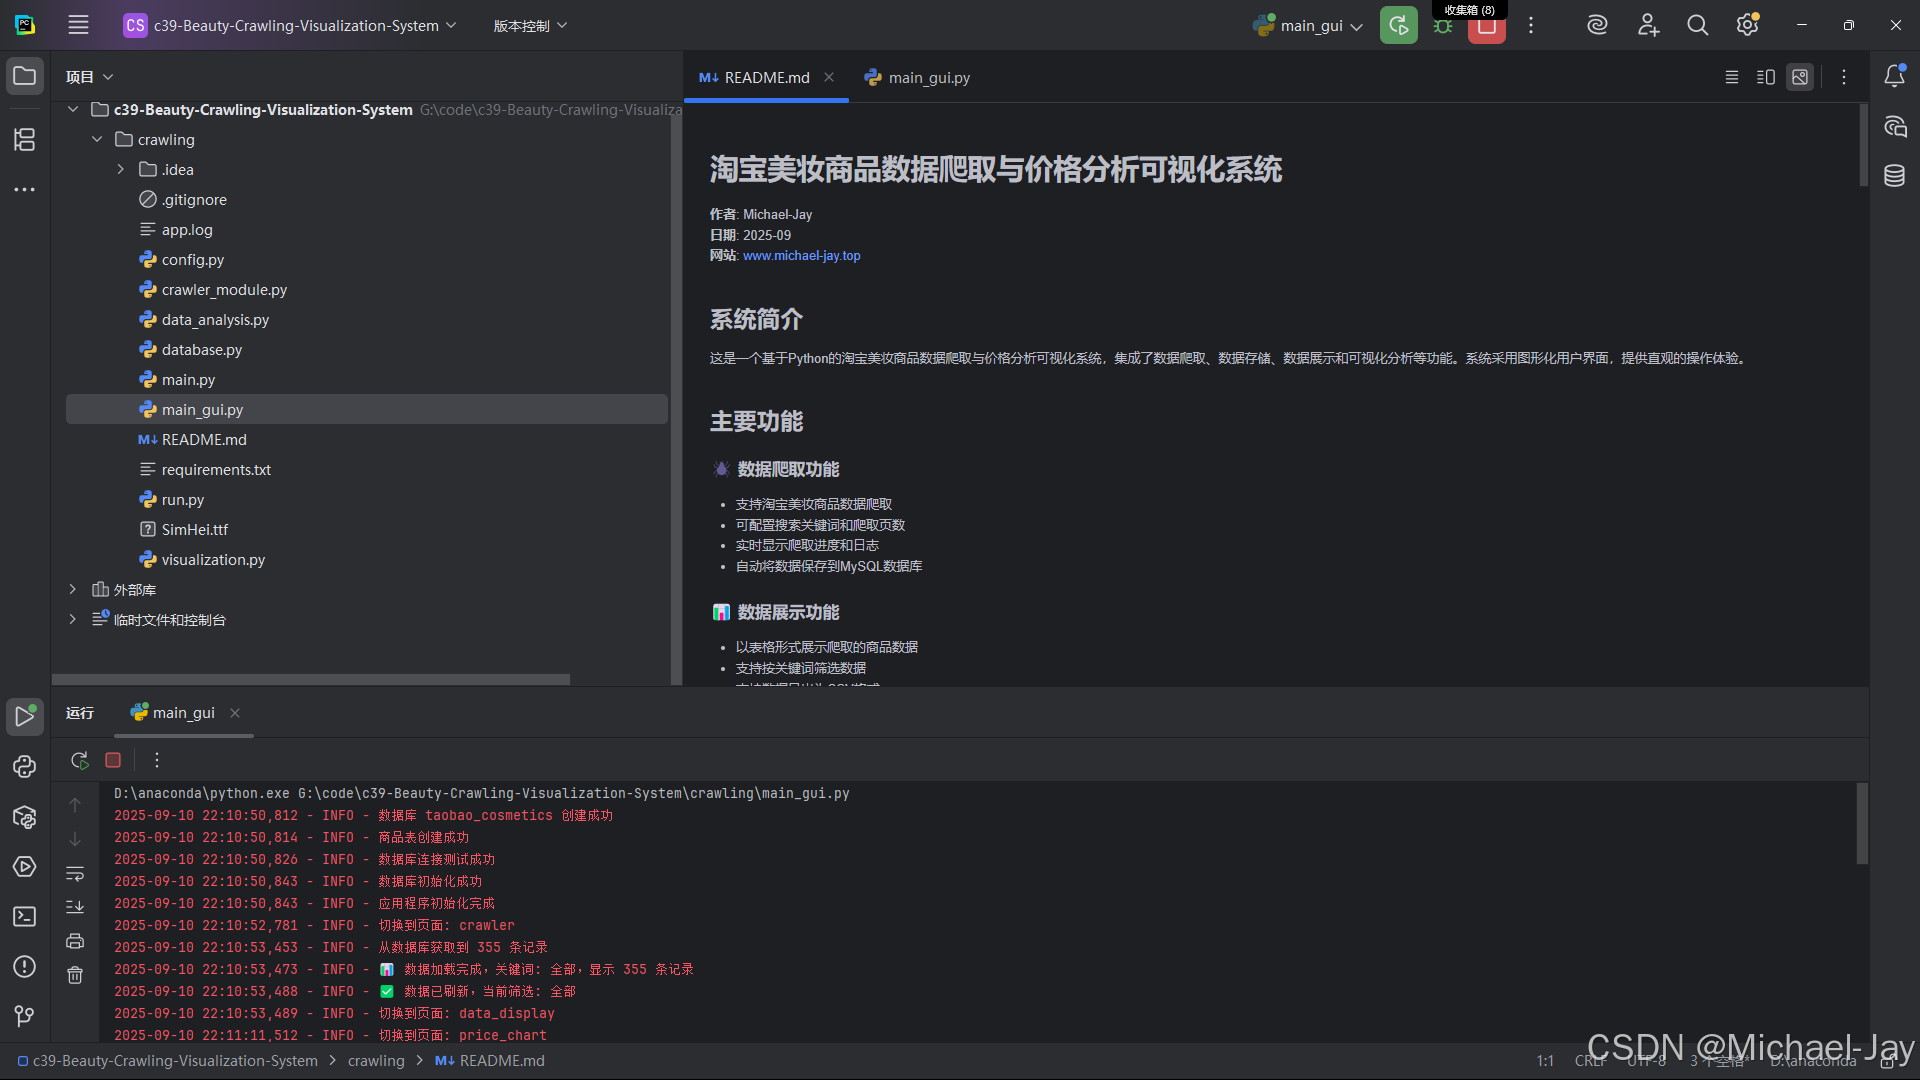This screenshot has width=1920, height=1080.
Task: Click the Debug bug icon
Action: tap(1442, 27)
